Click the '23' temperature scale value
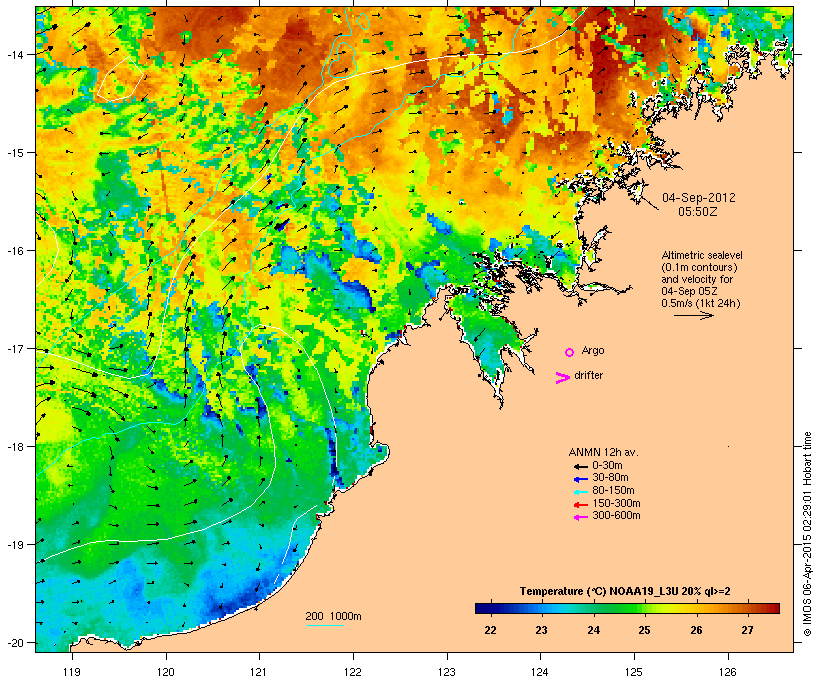820x680 pixels. pyautogui.click(x=541, y=630)
